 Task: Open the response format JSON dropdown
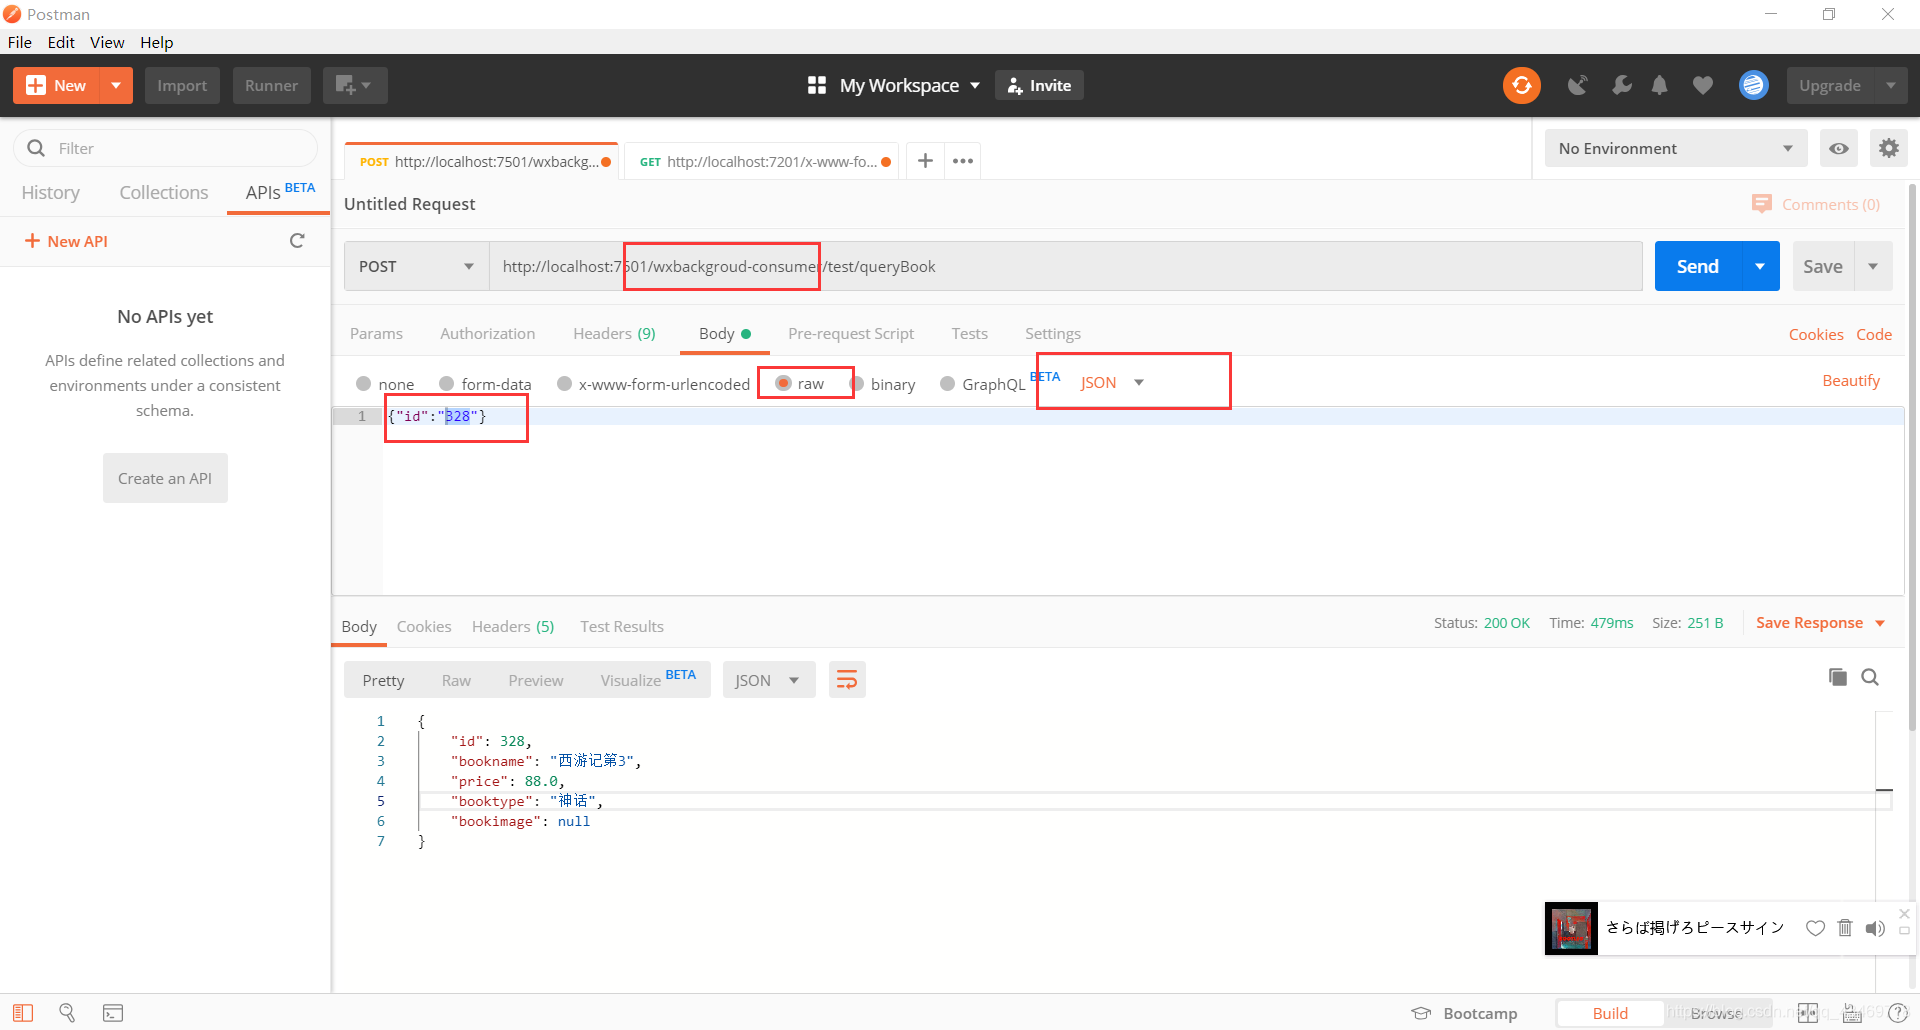click(x=768, y=680)
